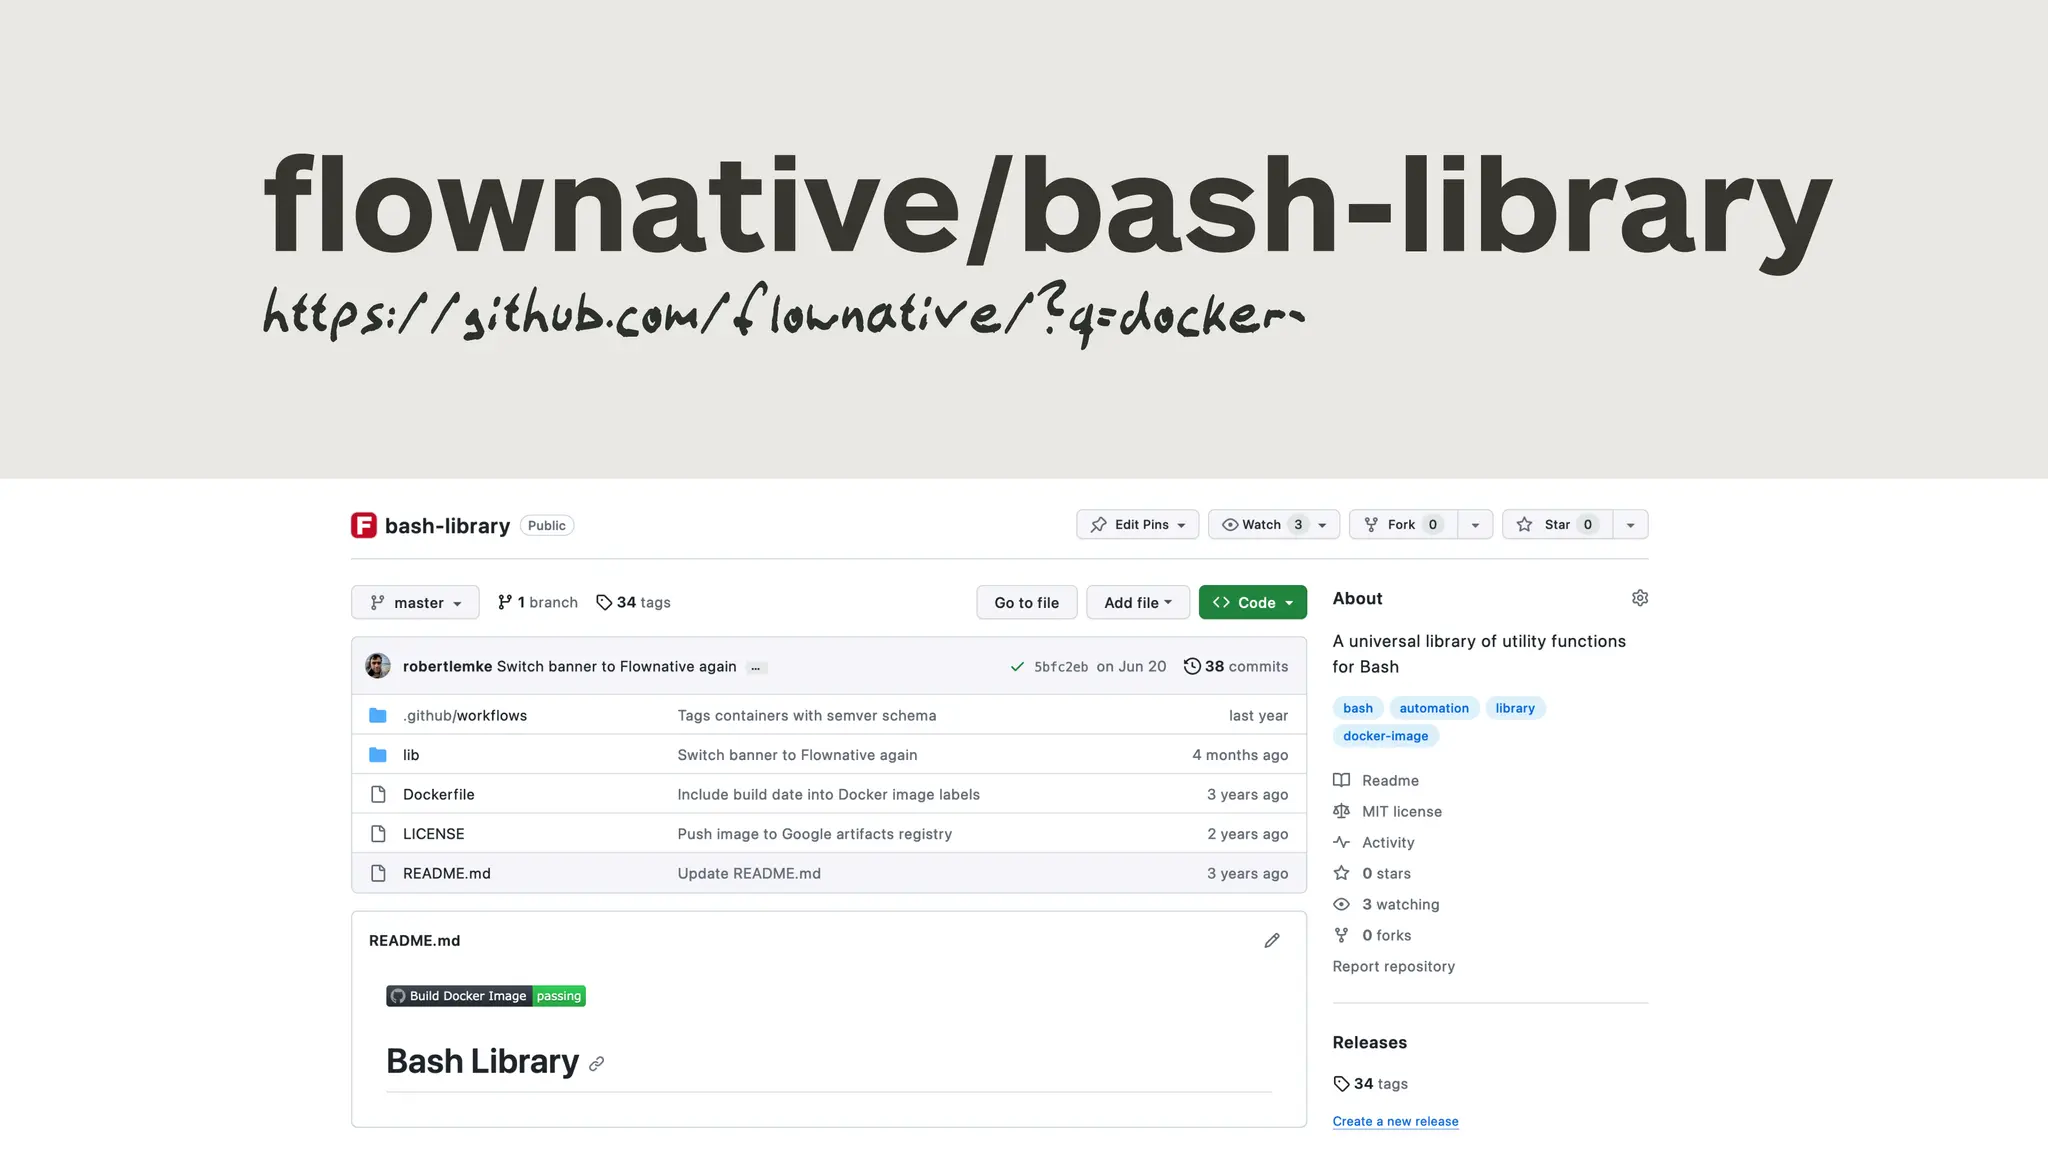Open commit hash 5bfc2eb
This screenshot has height=1152, width=2048.
pyautogui.click(x=1061, y=667)
